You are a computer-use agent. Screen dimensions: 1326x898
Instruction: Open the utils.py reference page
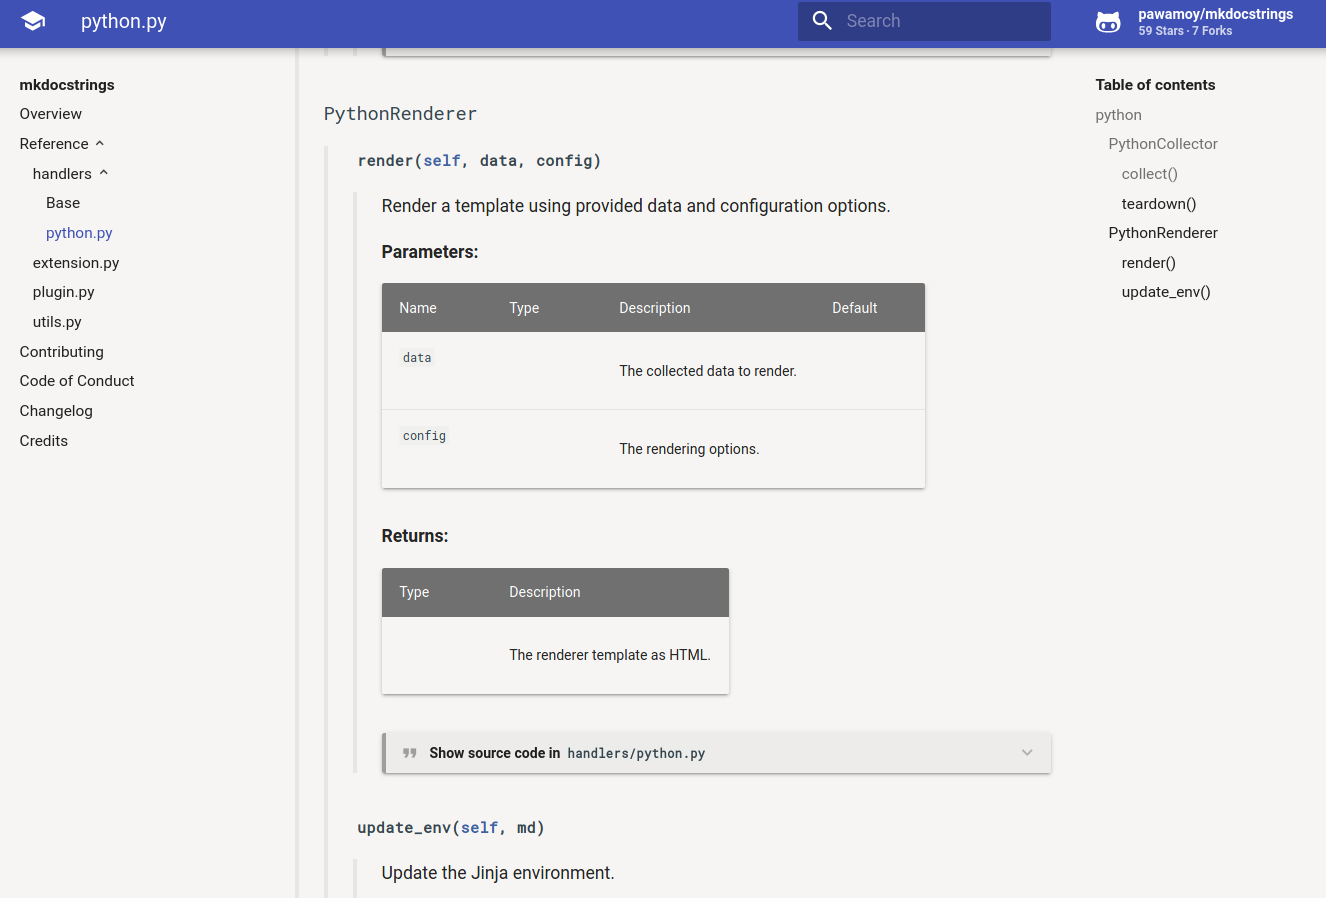(x=56, y=321)
